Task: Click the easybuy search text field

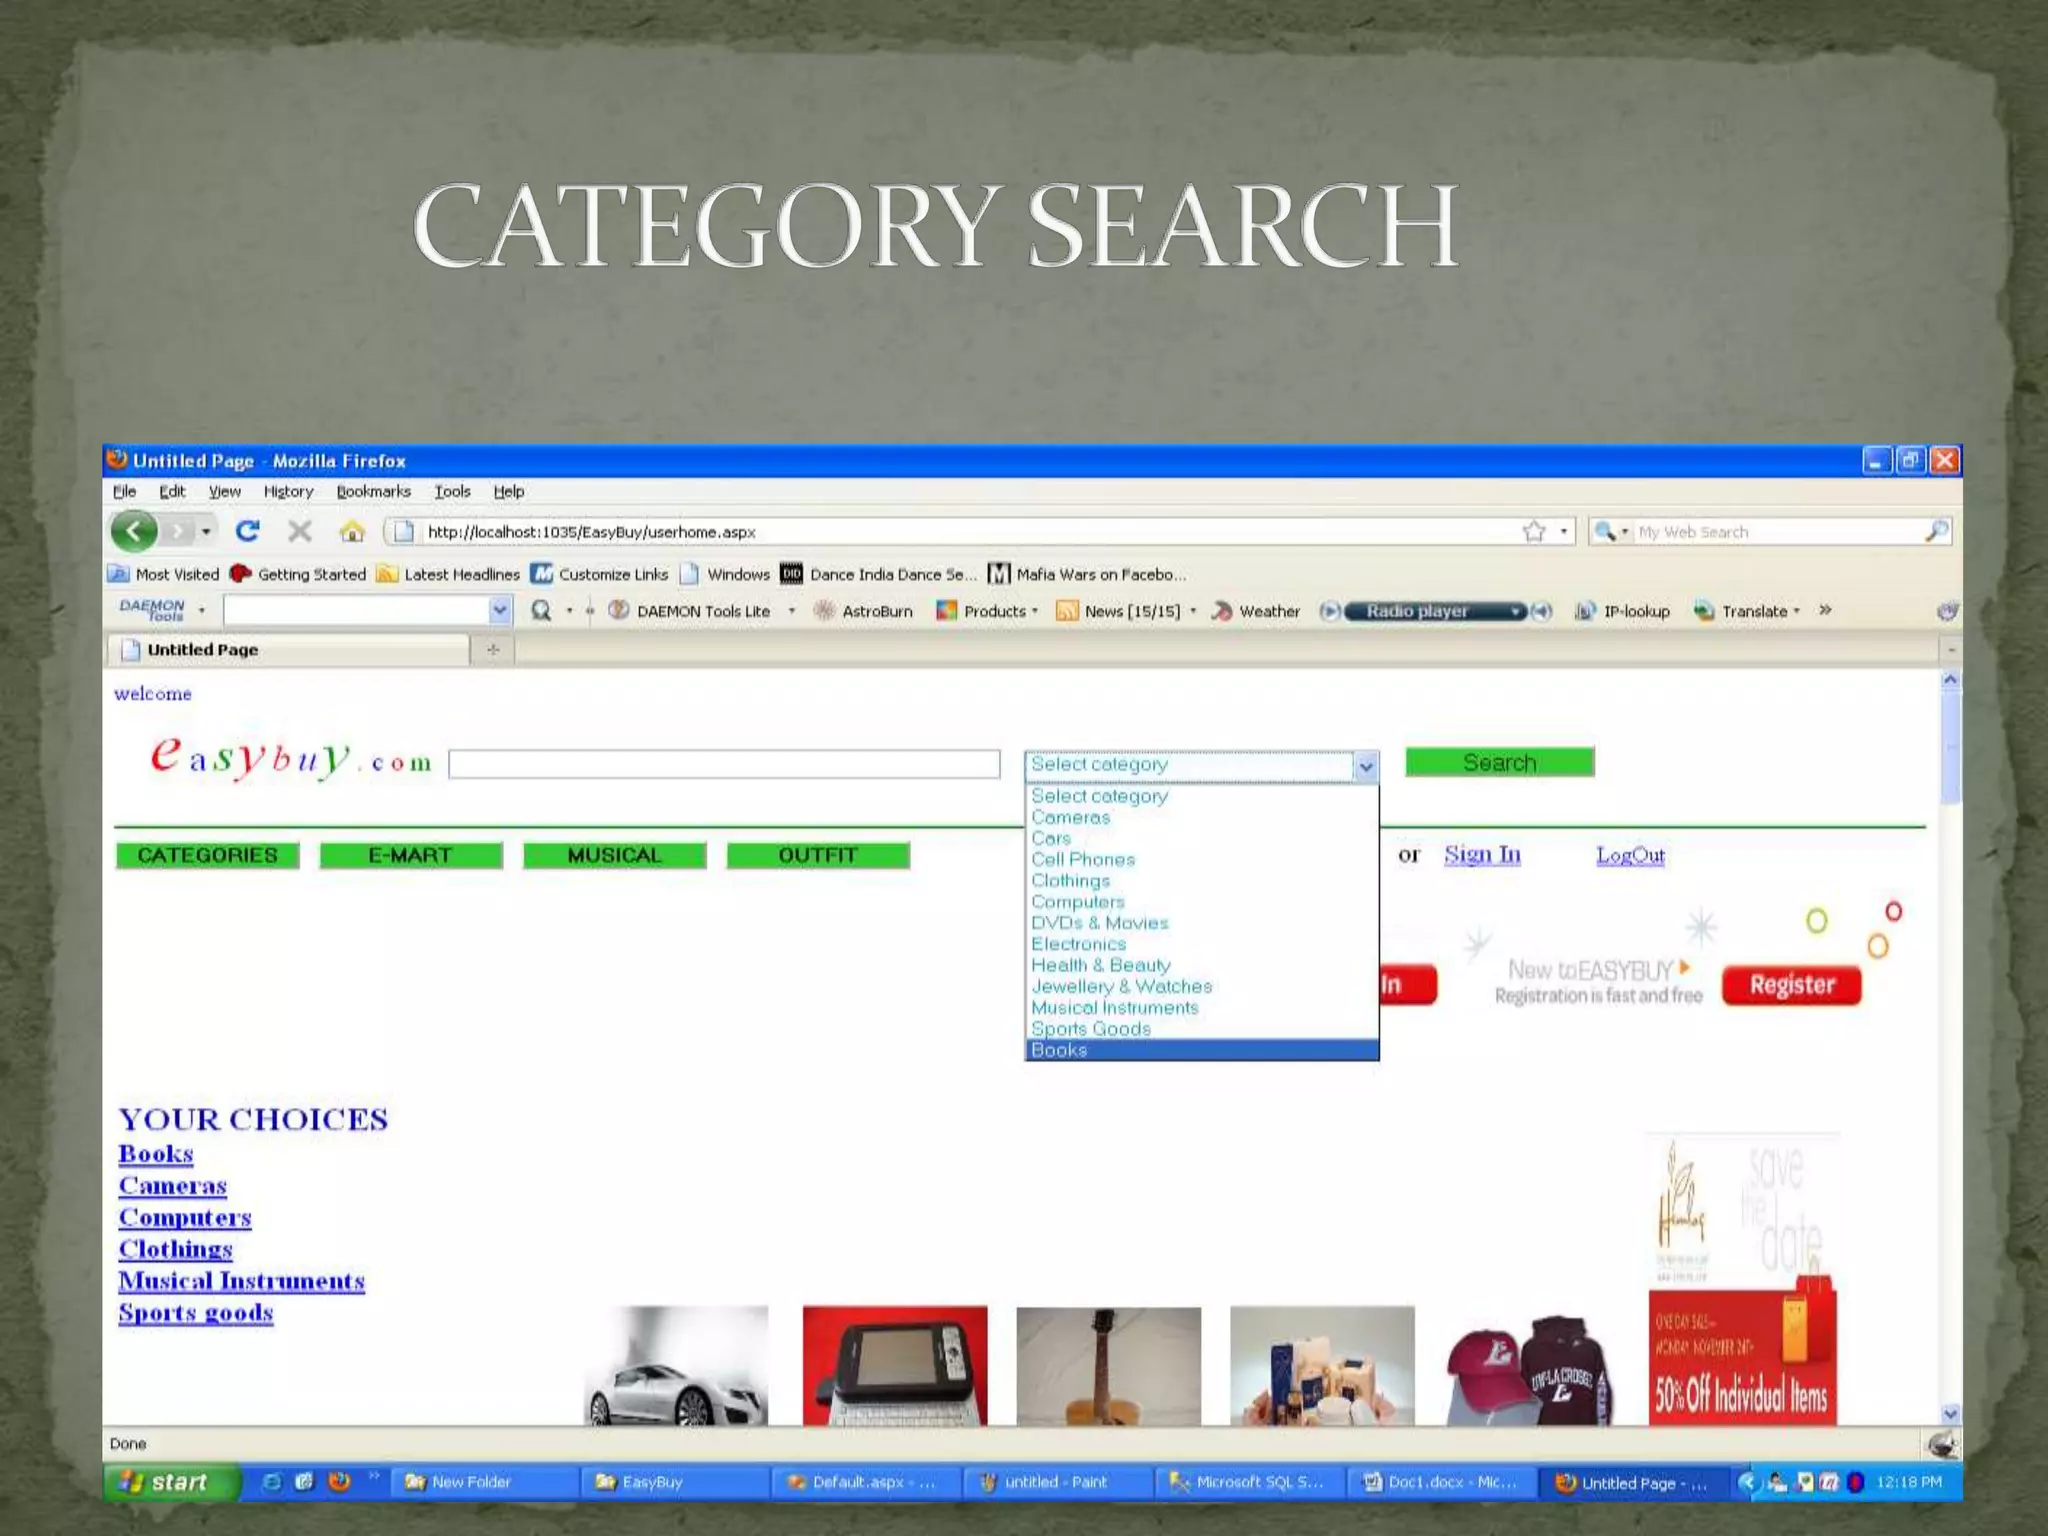Action: [724, 765]
